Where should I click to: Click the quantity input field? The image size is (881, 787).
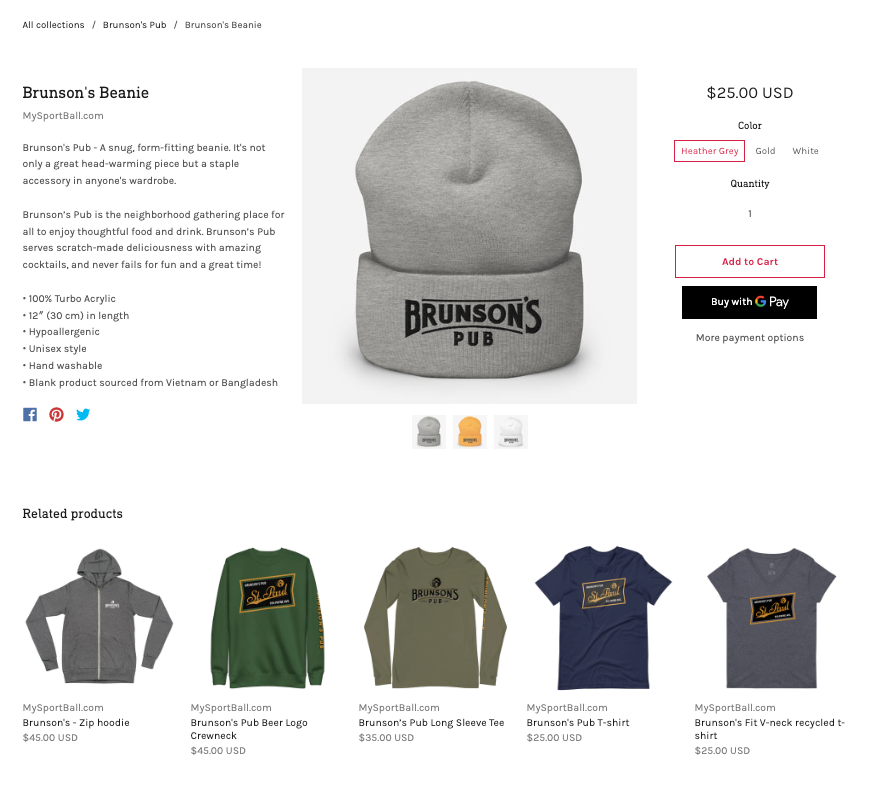point(750,213)
